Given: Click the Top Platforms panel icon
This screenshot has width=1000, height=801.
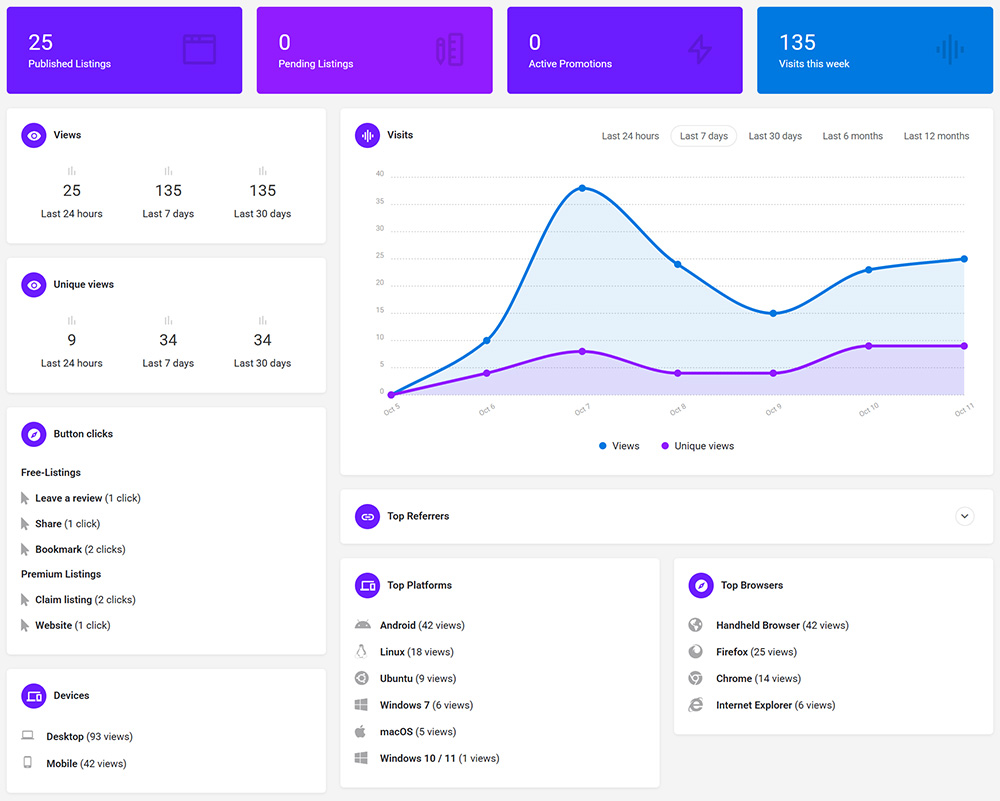Looking at the screenshot, I should coord(368,586).
